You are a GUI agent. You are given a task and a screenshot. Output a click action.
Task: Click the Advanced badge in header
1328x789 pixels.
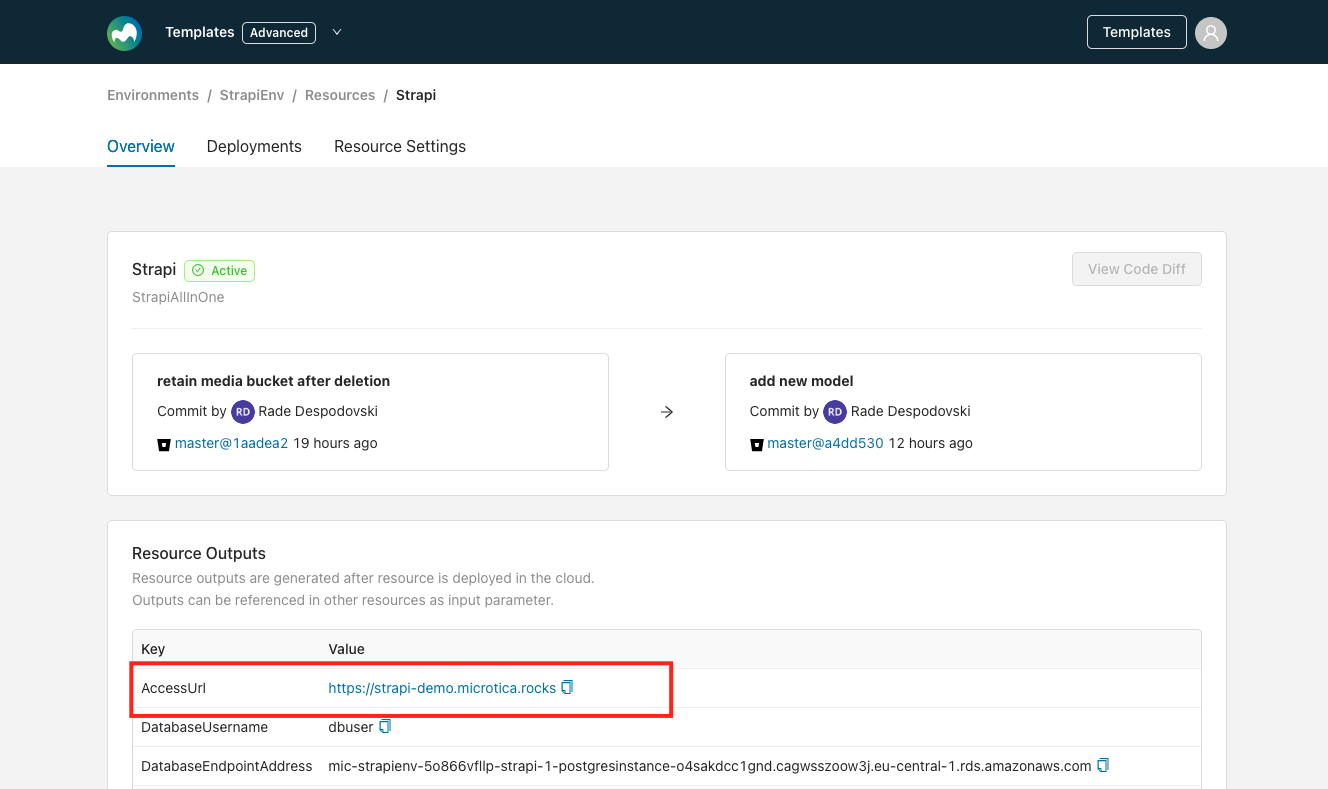[279, 32]
